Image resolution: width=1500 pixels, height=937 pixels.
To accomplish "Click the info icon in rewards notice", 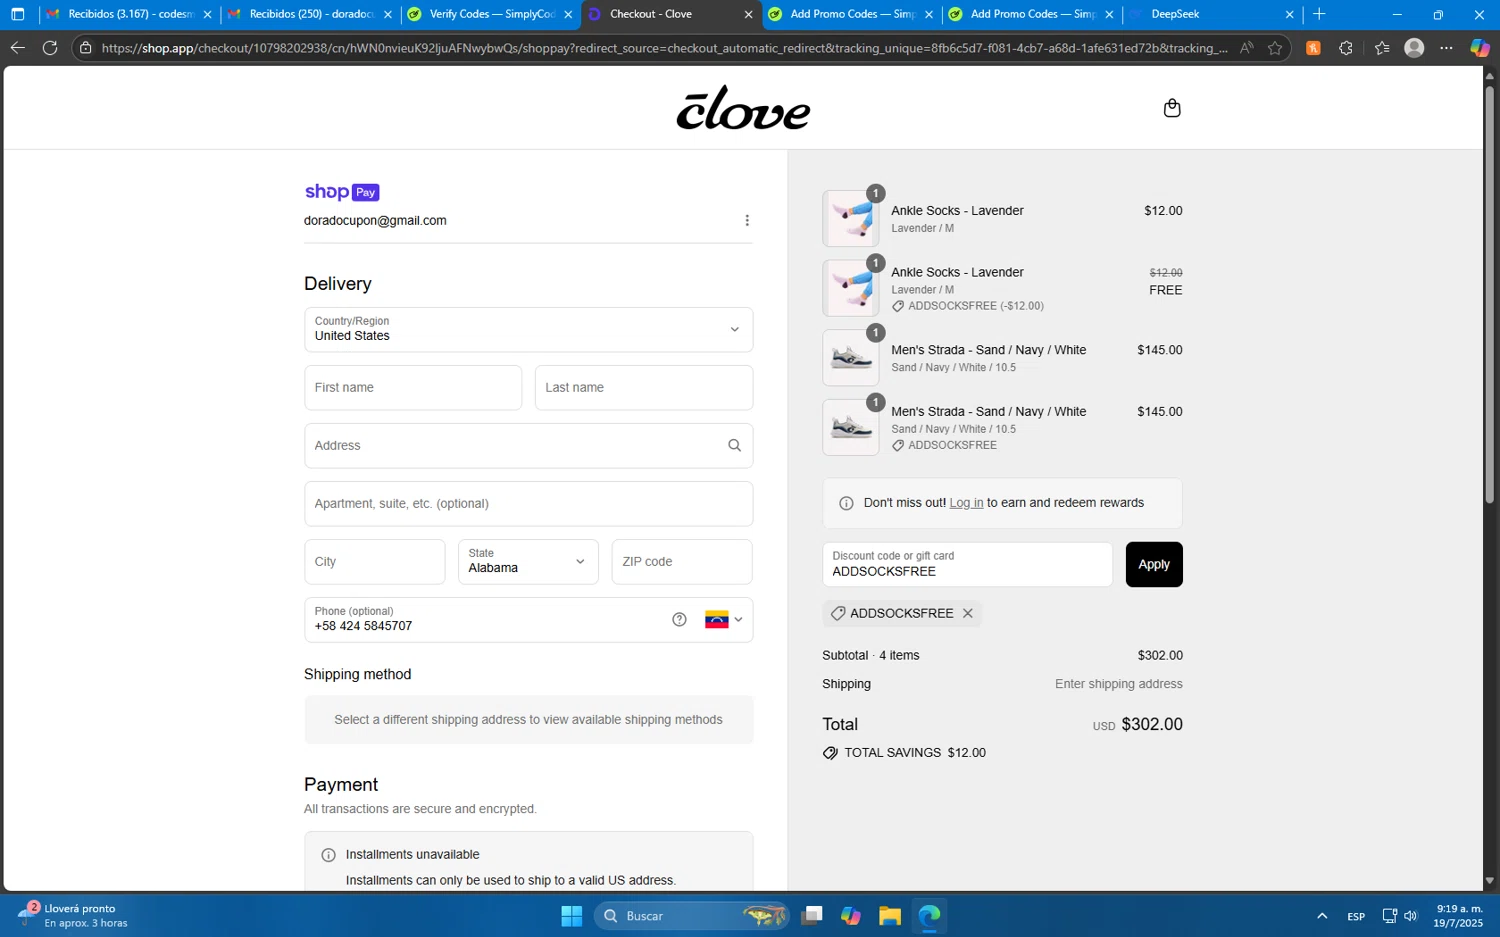I will (x=846, y=503).
